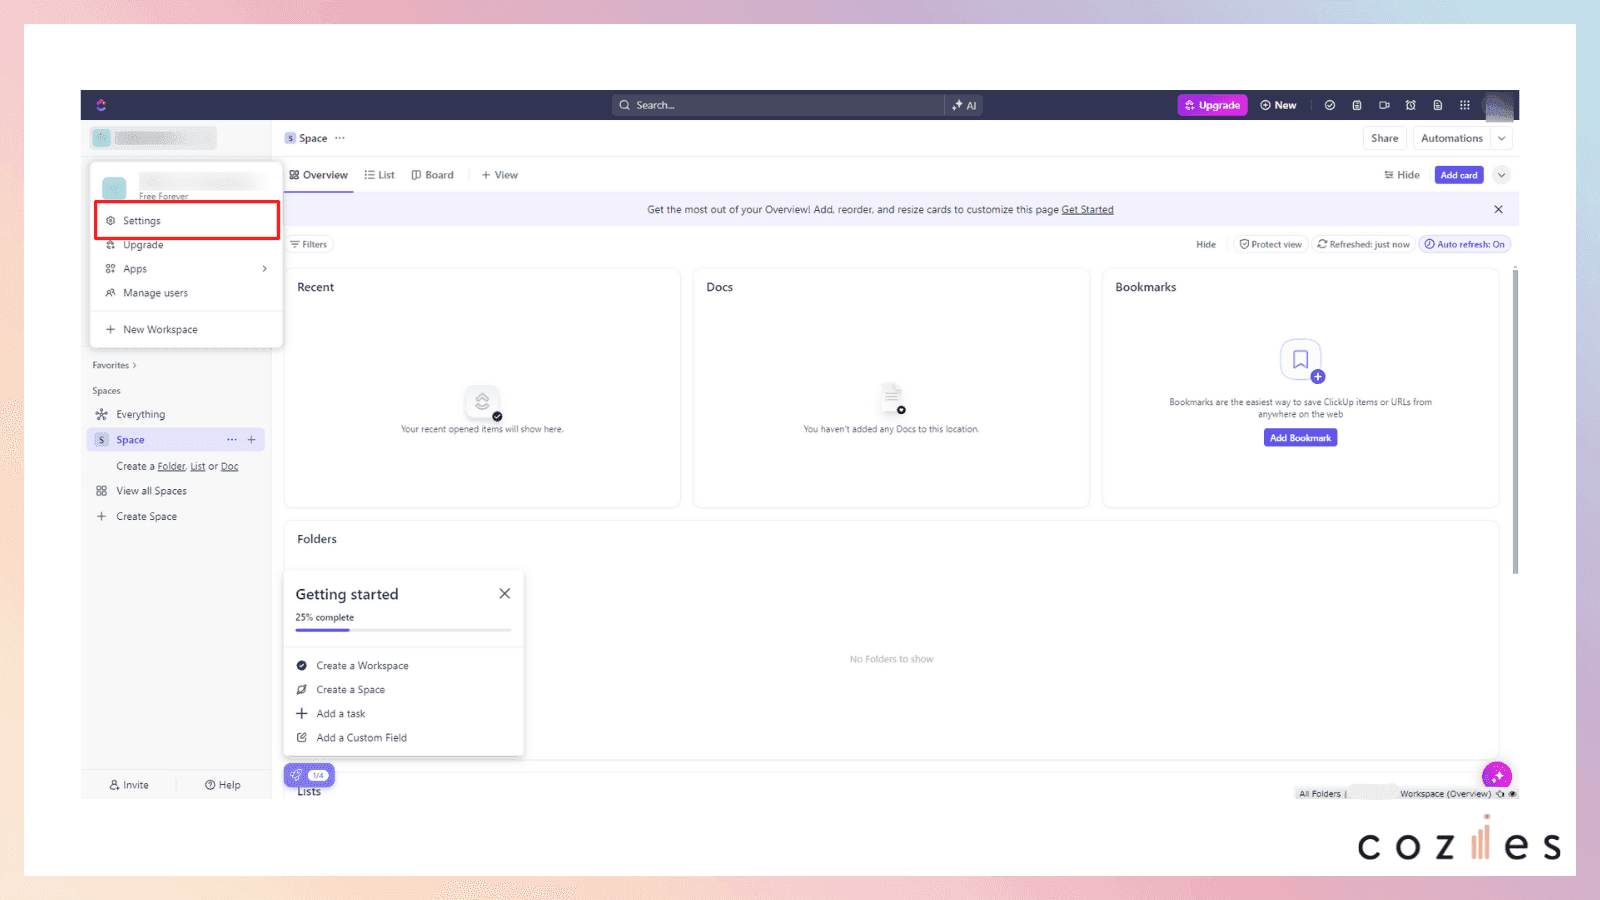Select Apps in workspace menu
Image resolution: width=1600 pixels, height=900 pixels.
(187, 269)
